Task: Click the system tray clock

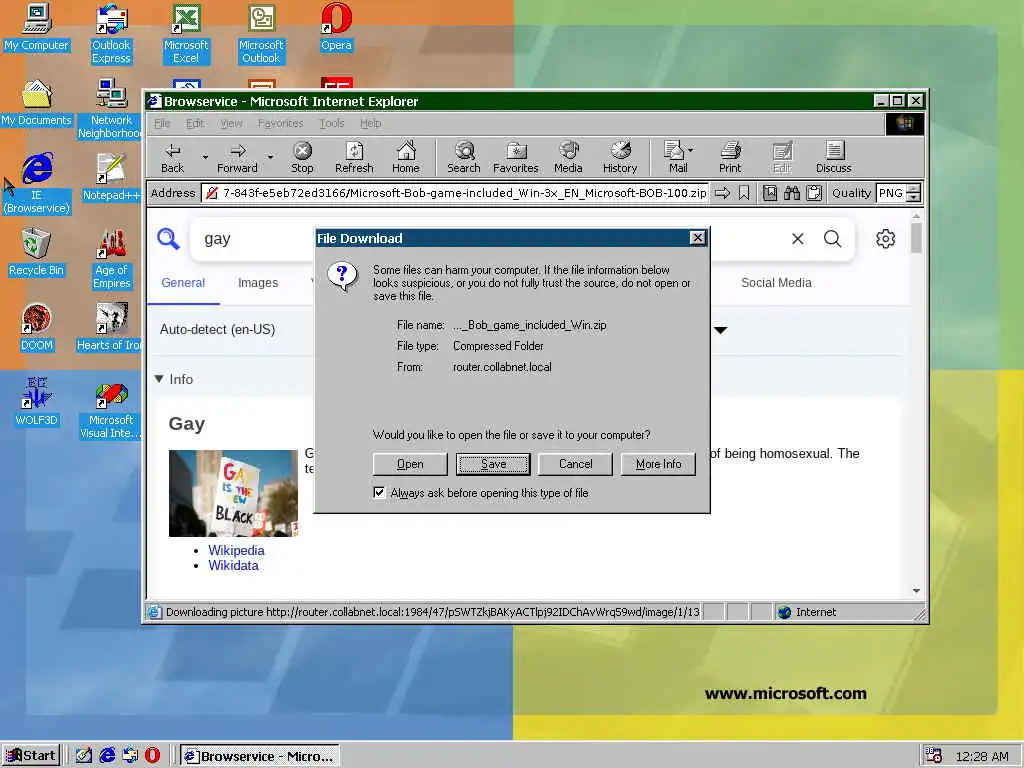Action: tap(982, 756)
